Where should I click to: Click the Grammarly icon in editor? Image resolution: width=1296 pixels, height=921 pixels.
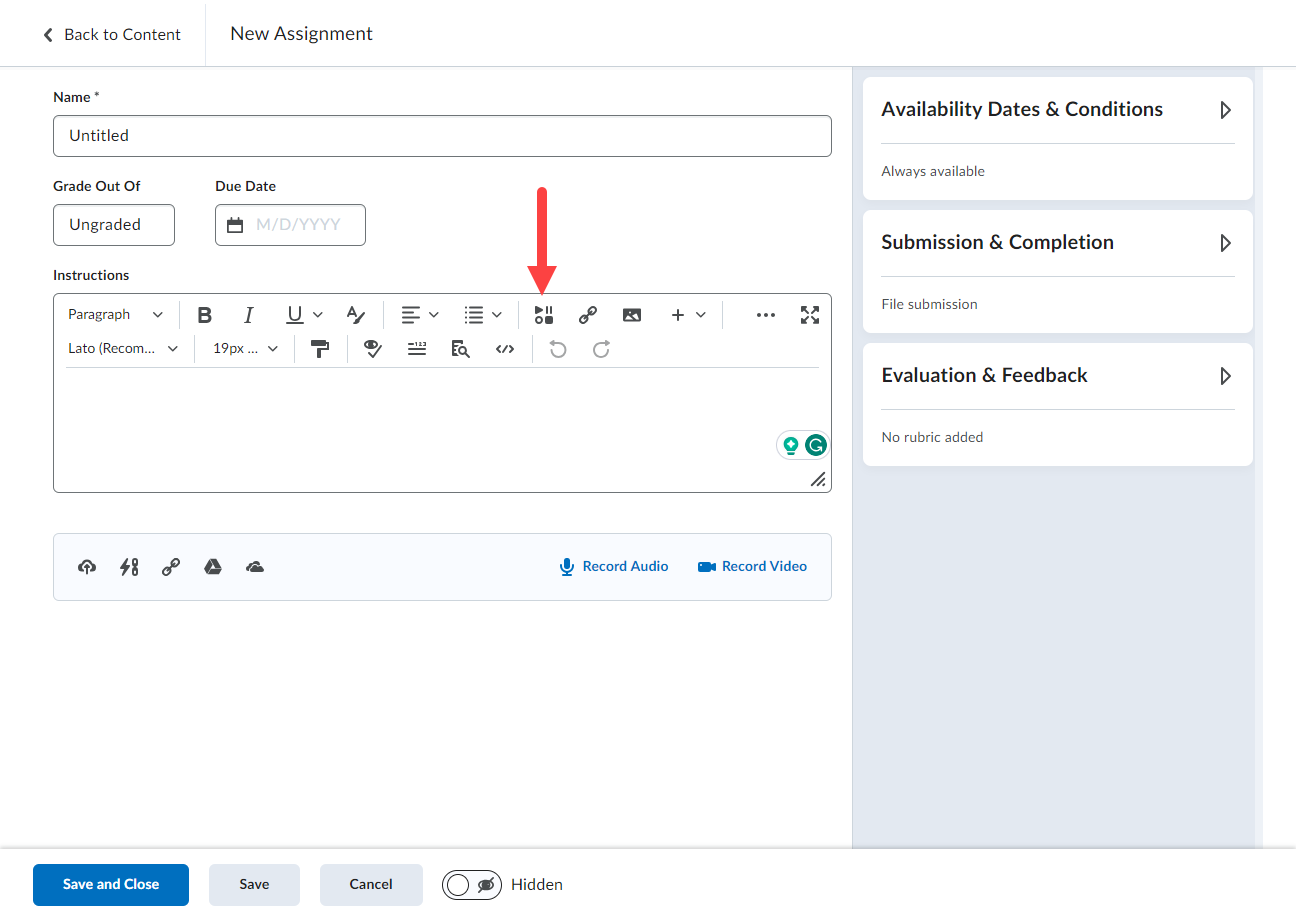816,446
